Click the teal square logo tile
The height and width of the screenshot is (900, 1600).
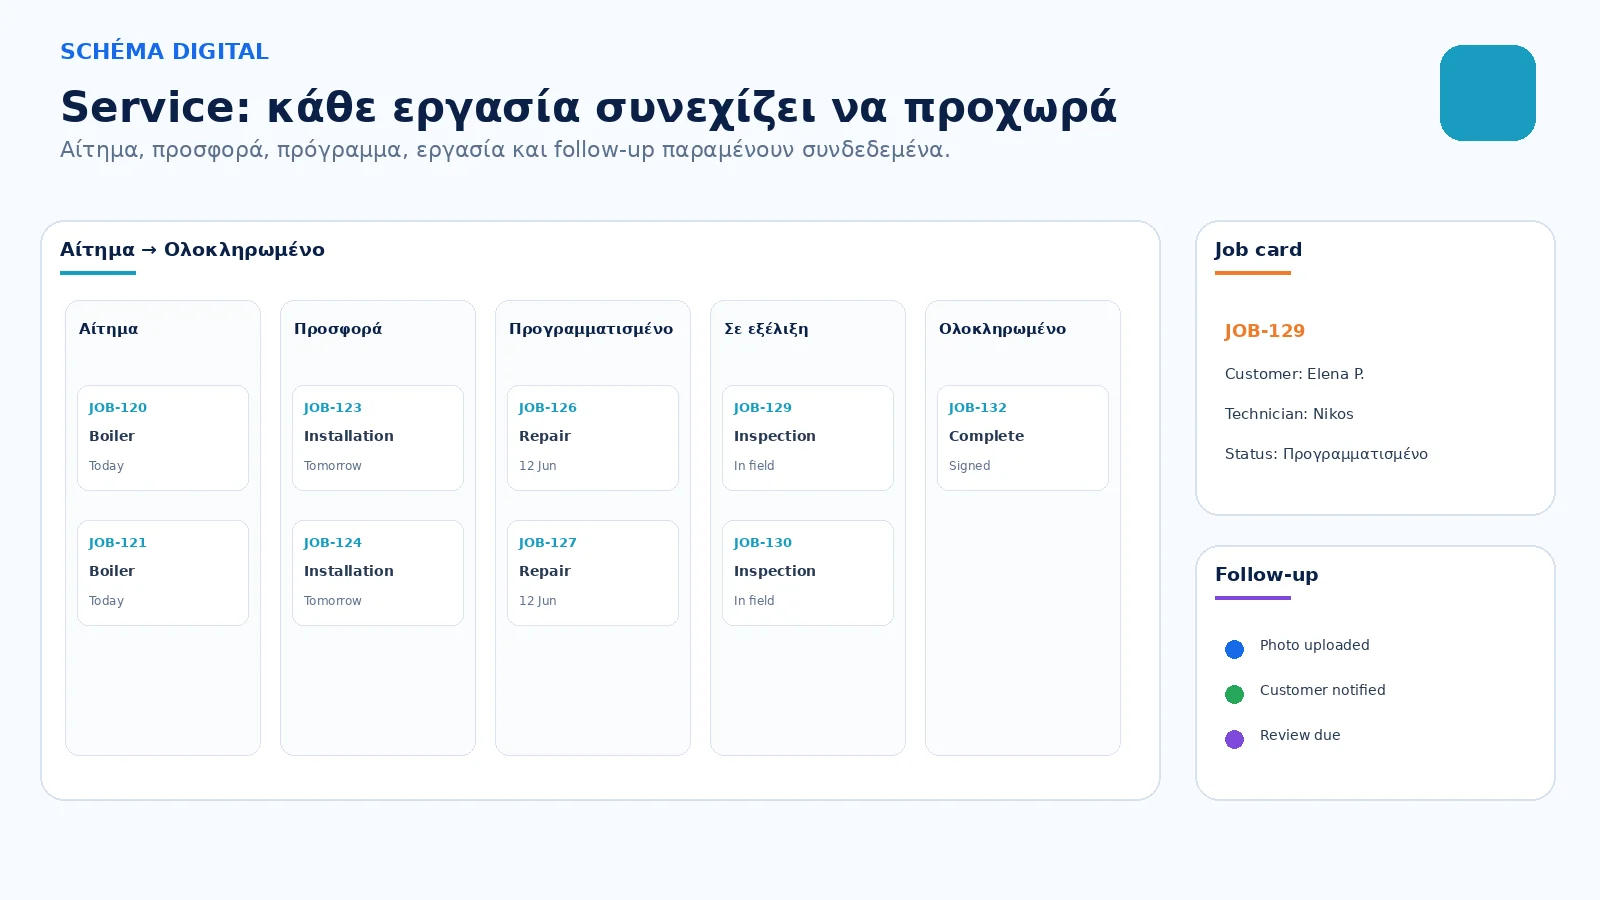coord(1488,93)
